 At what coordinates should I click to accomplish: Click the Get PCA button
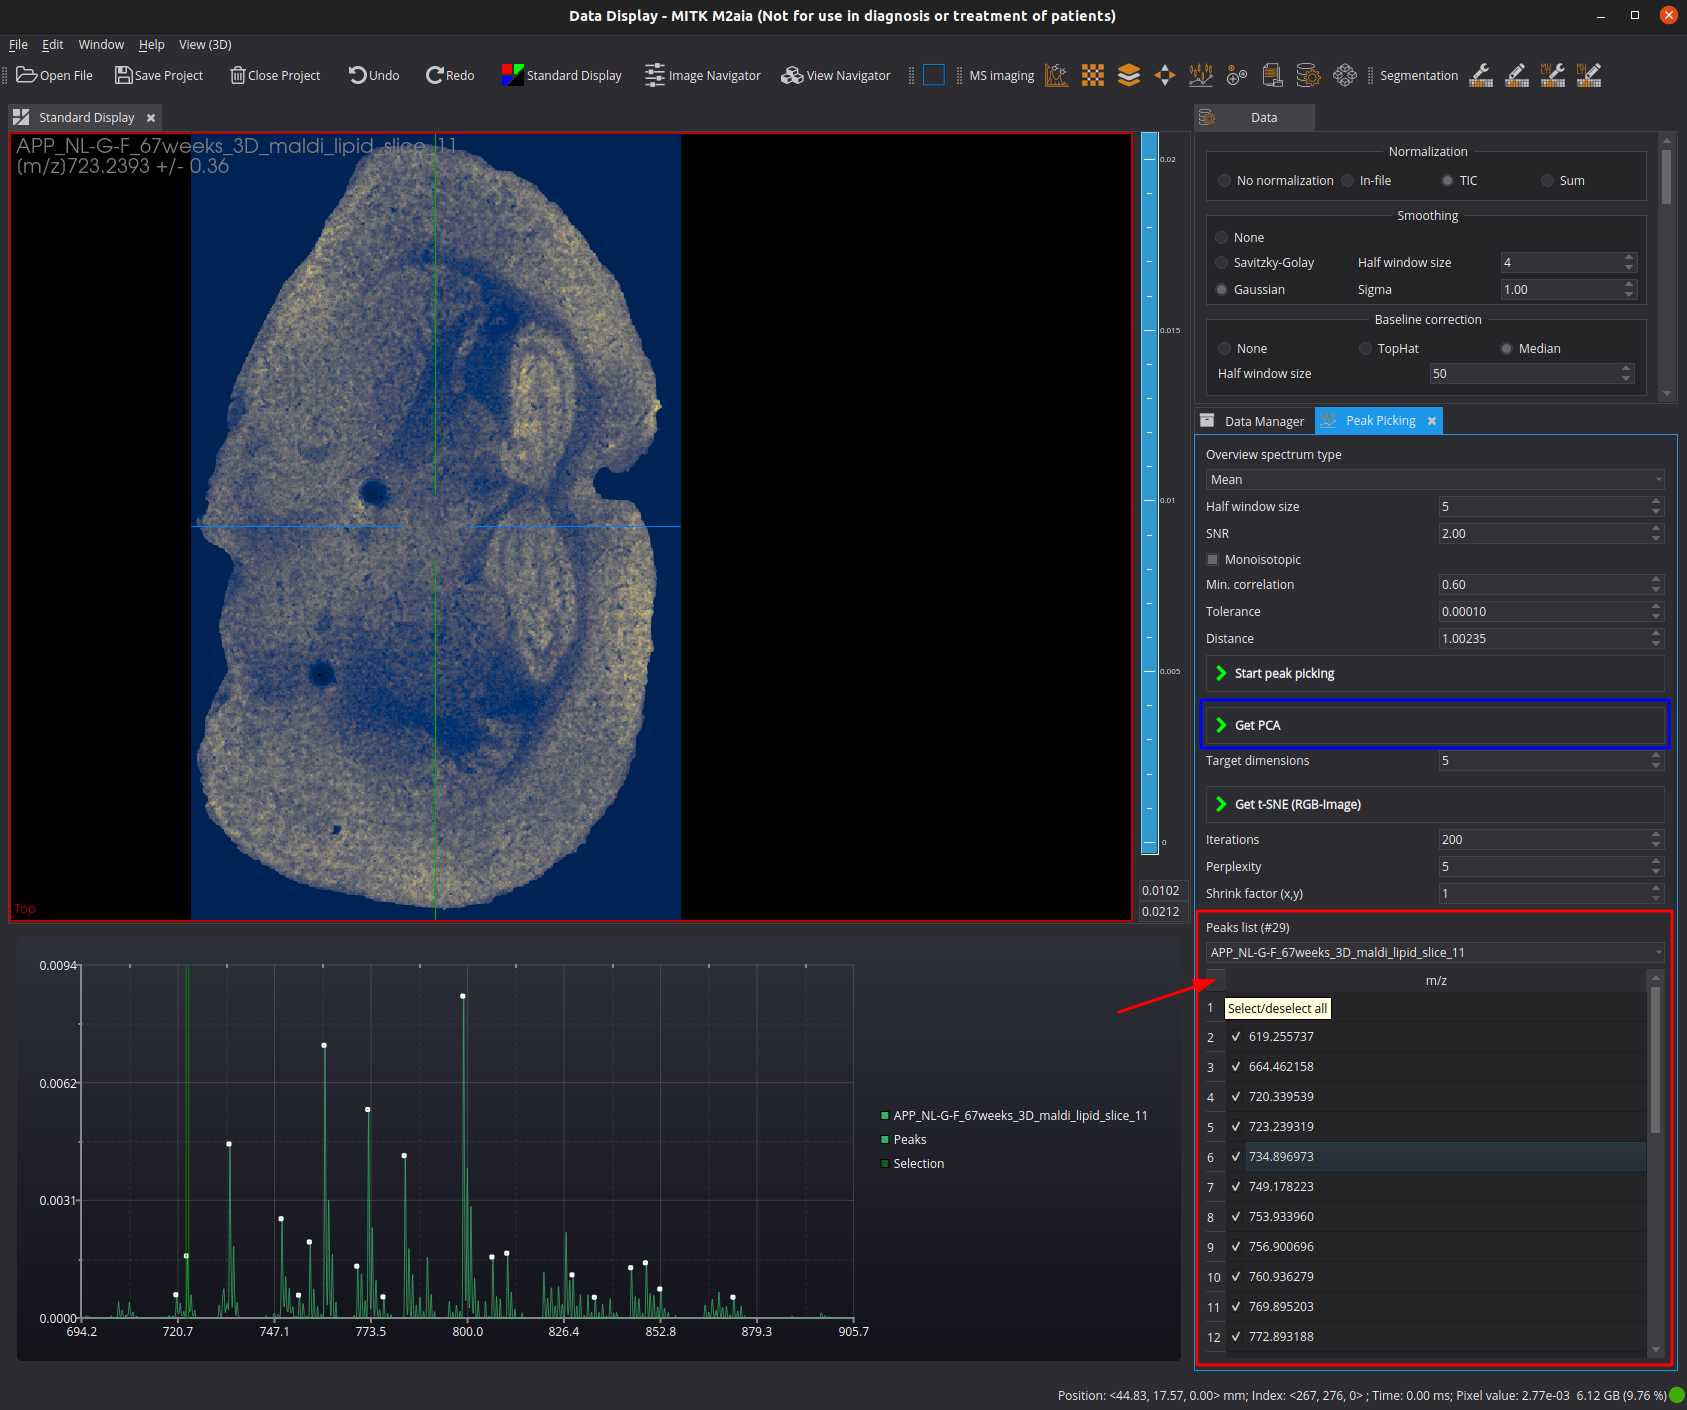[1435, 725]
